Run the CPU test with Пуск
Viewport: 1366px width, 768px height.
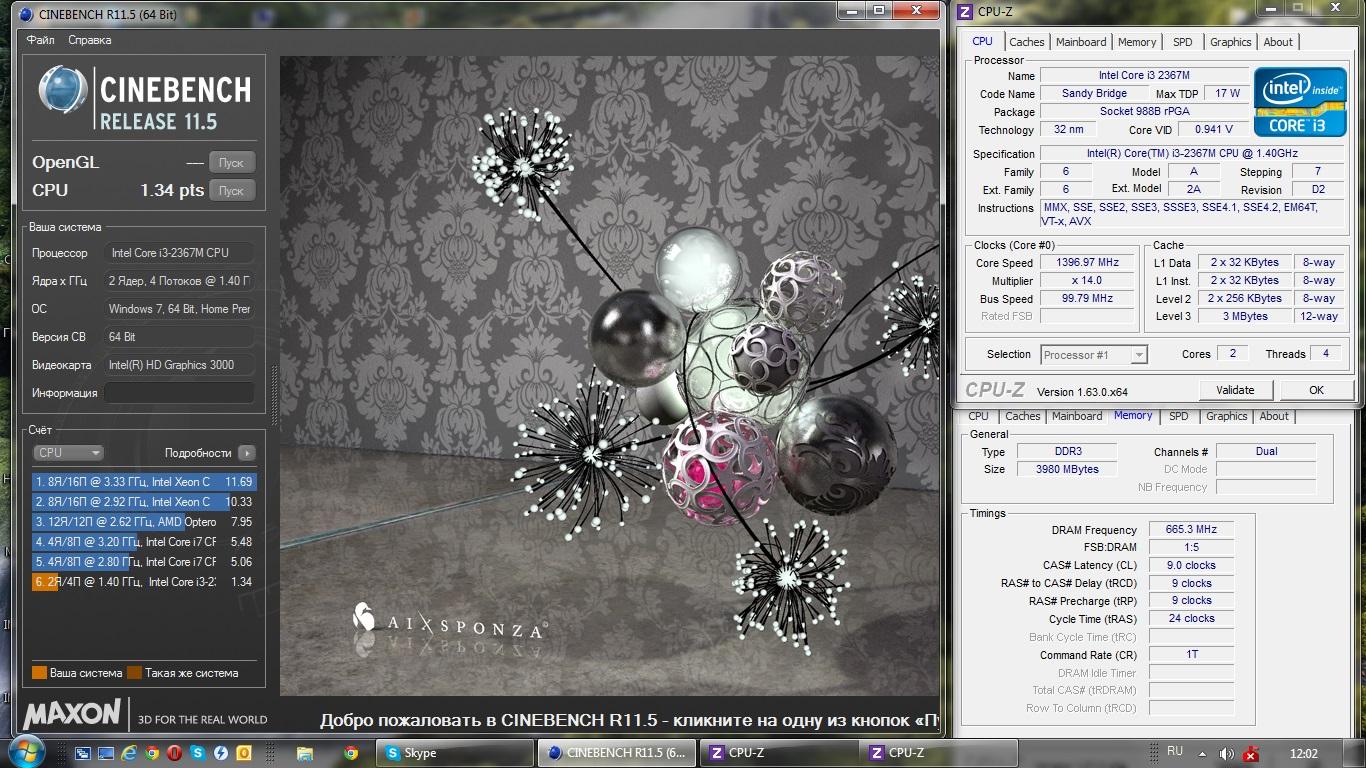click(231, 190)
